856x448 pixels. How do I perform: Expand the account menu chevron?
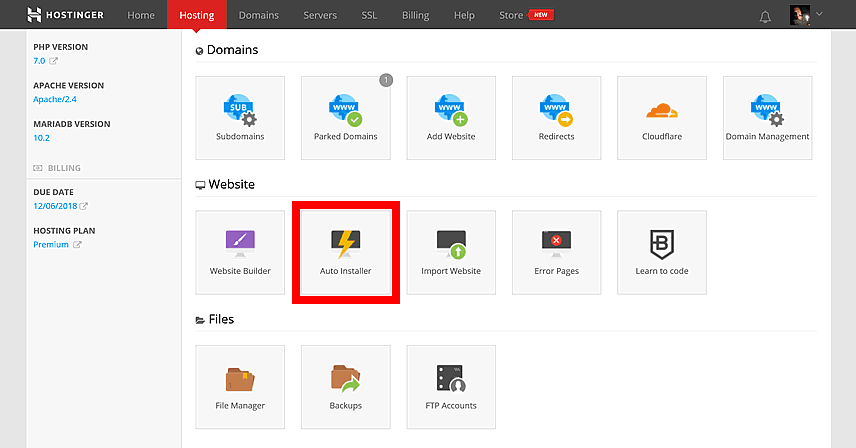click(x=819, y=14)
